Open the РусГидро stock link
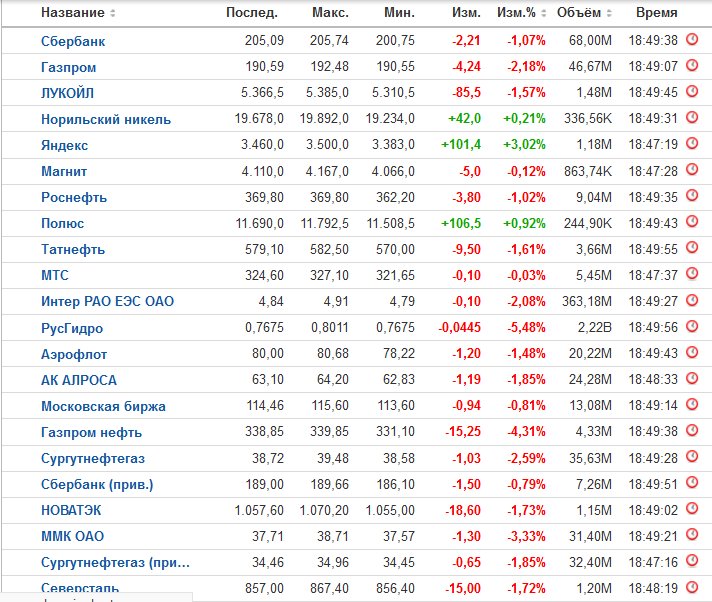This screenshot has width=712, height=602. click(x=72, y=328)
